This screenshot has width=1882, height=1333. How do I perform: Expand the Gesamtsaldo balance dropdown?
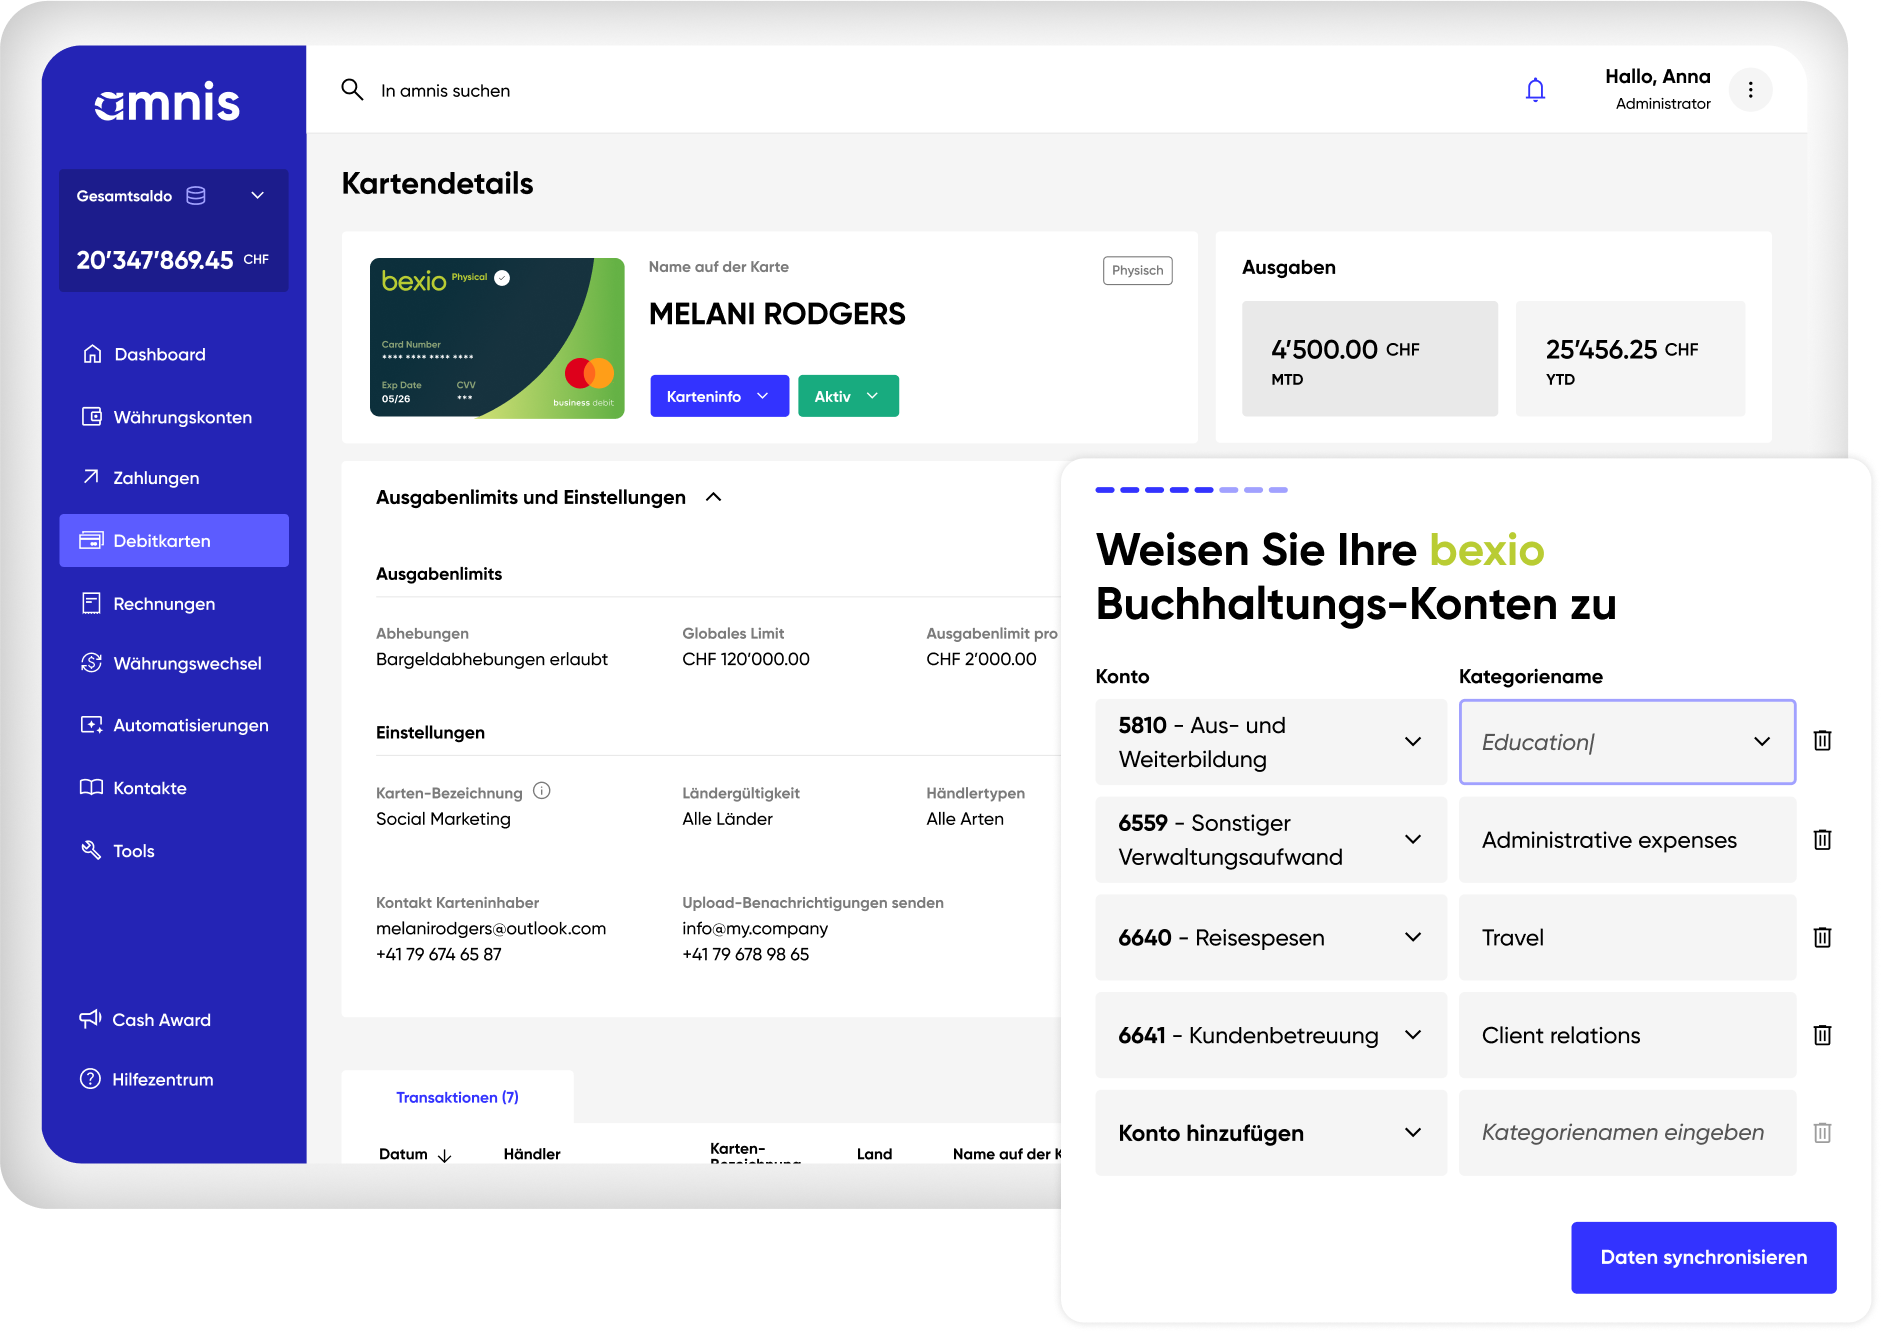tap(257, 196)
